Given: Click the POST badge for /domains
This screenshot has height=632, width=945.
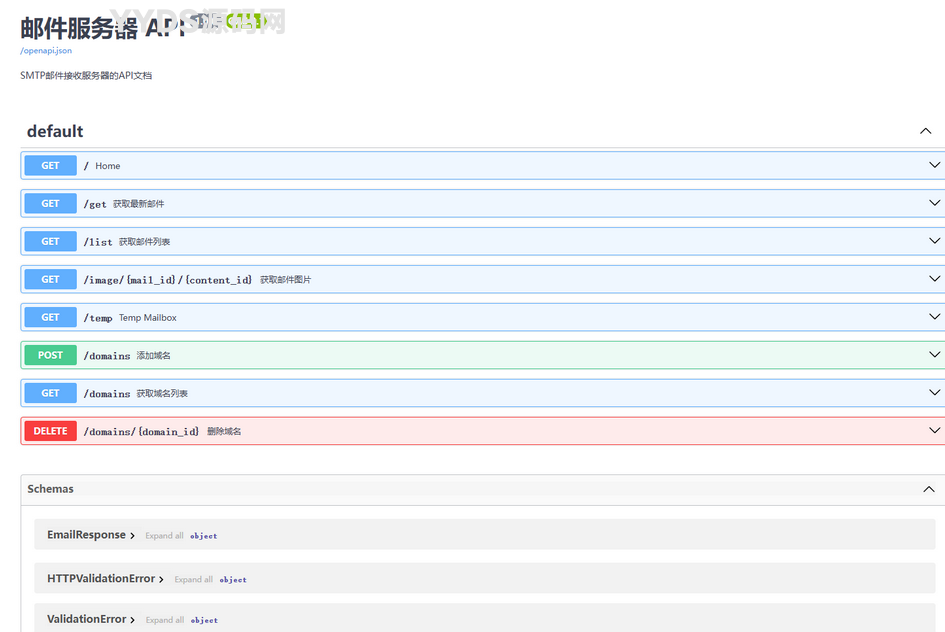Looking at the screenshot, I should pos(51,355).
